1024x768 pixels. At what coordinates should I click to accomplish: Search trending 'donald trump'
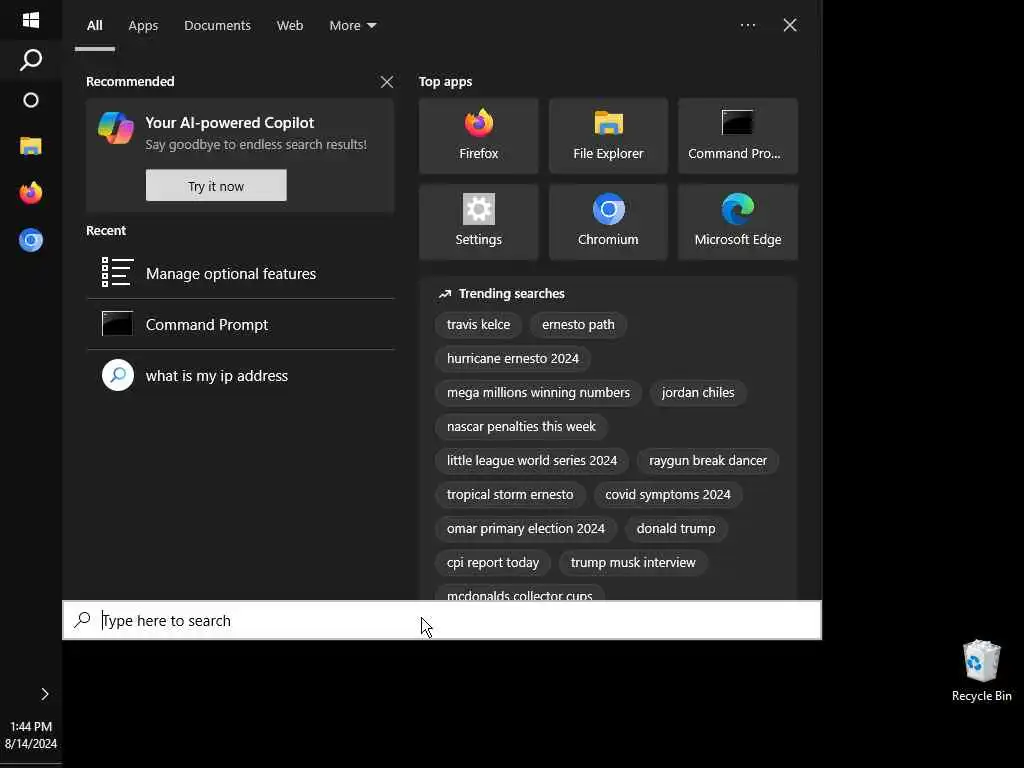pyautogui.click(x=676, y=528)
